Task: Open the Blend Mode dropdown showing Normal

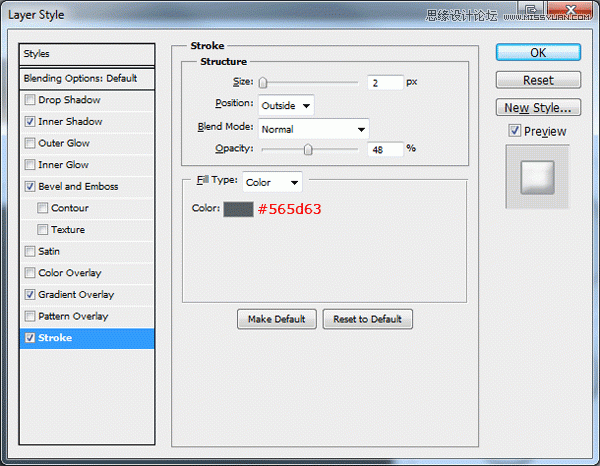Action: click(x=313, y=129)
